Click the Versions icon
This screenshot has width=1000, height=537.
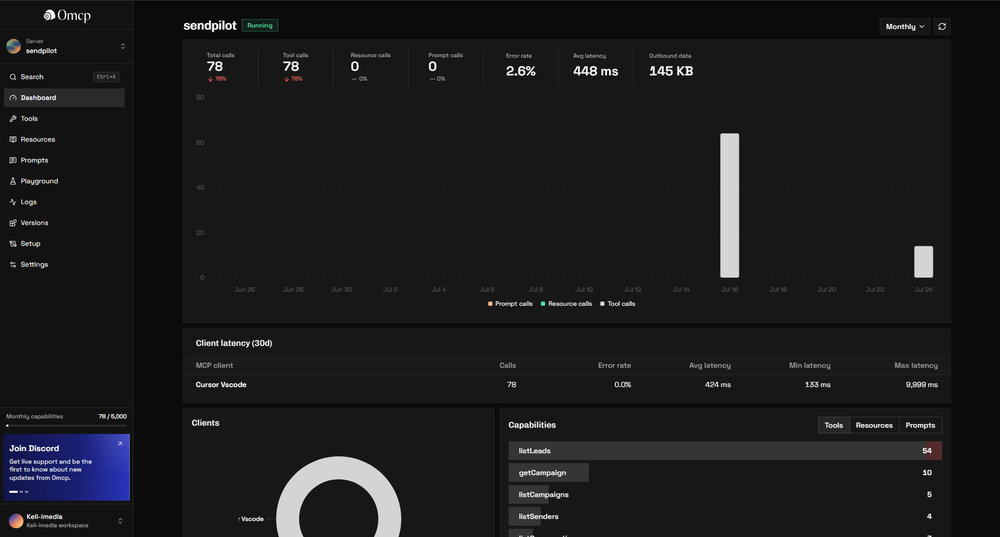(13, 223)
